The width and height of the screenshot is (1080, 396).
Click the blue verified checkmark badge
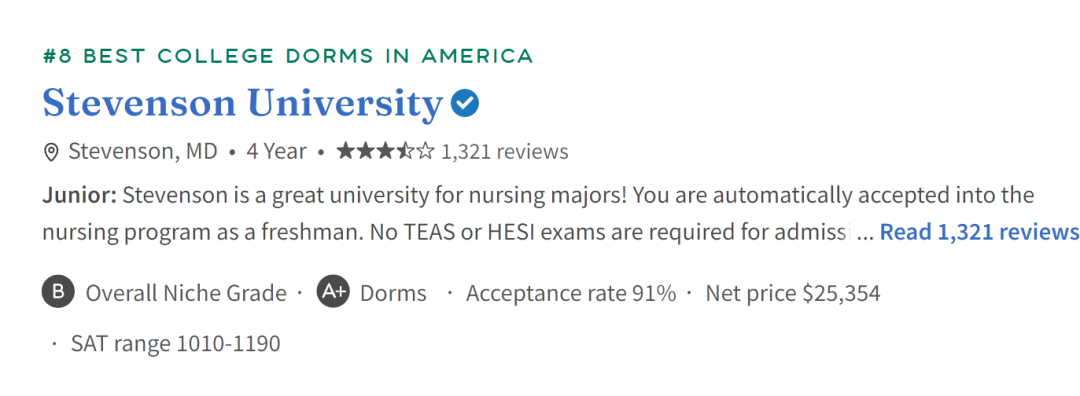click(x=465, y=103)
